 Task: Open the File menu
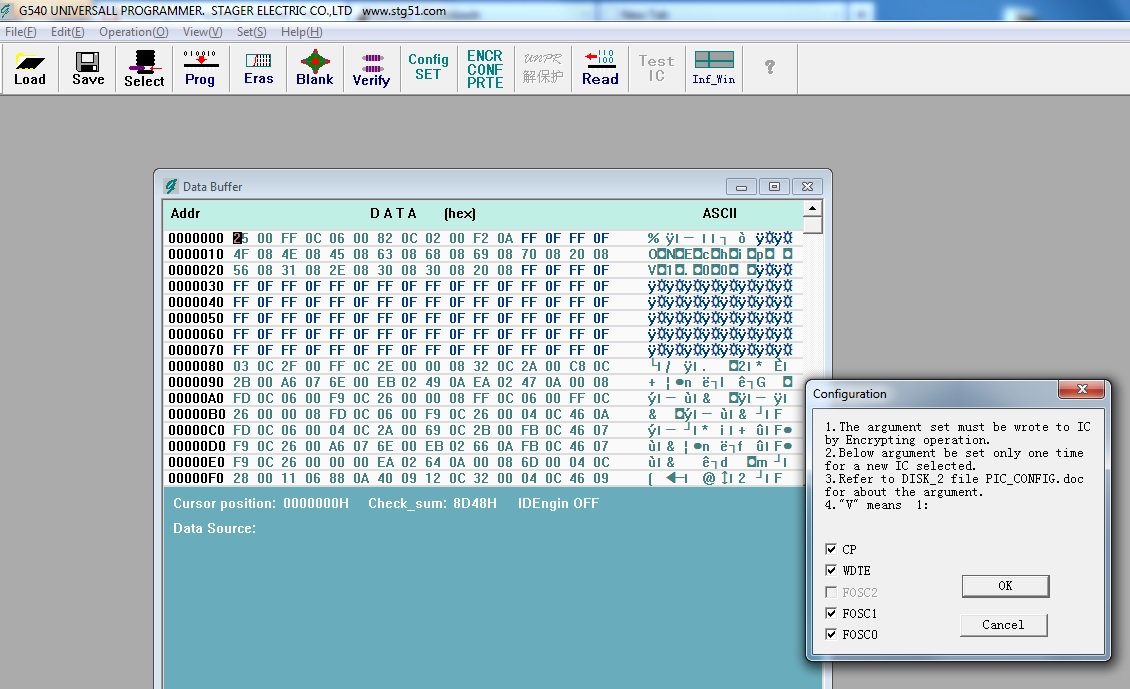(x=21, y=32)
